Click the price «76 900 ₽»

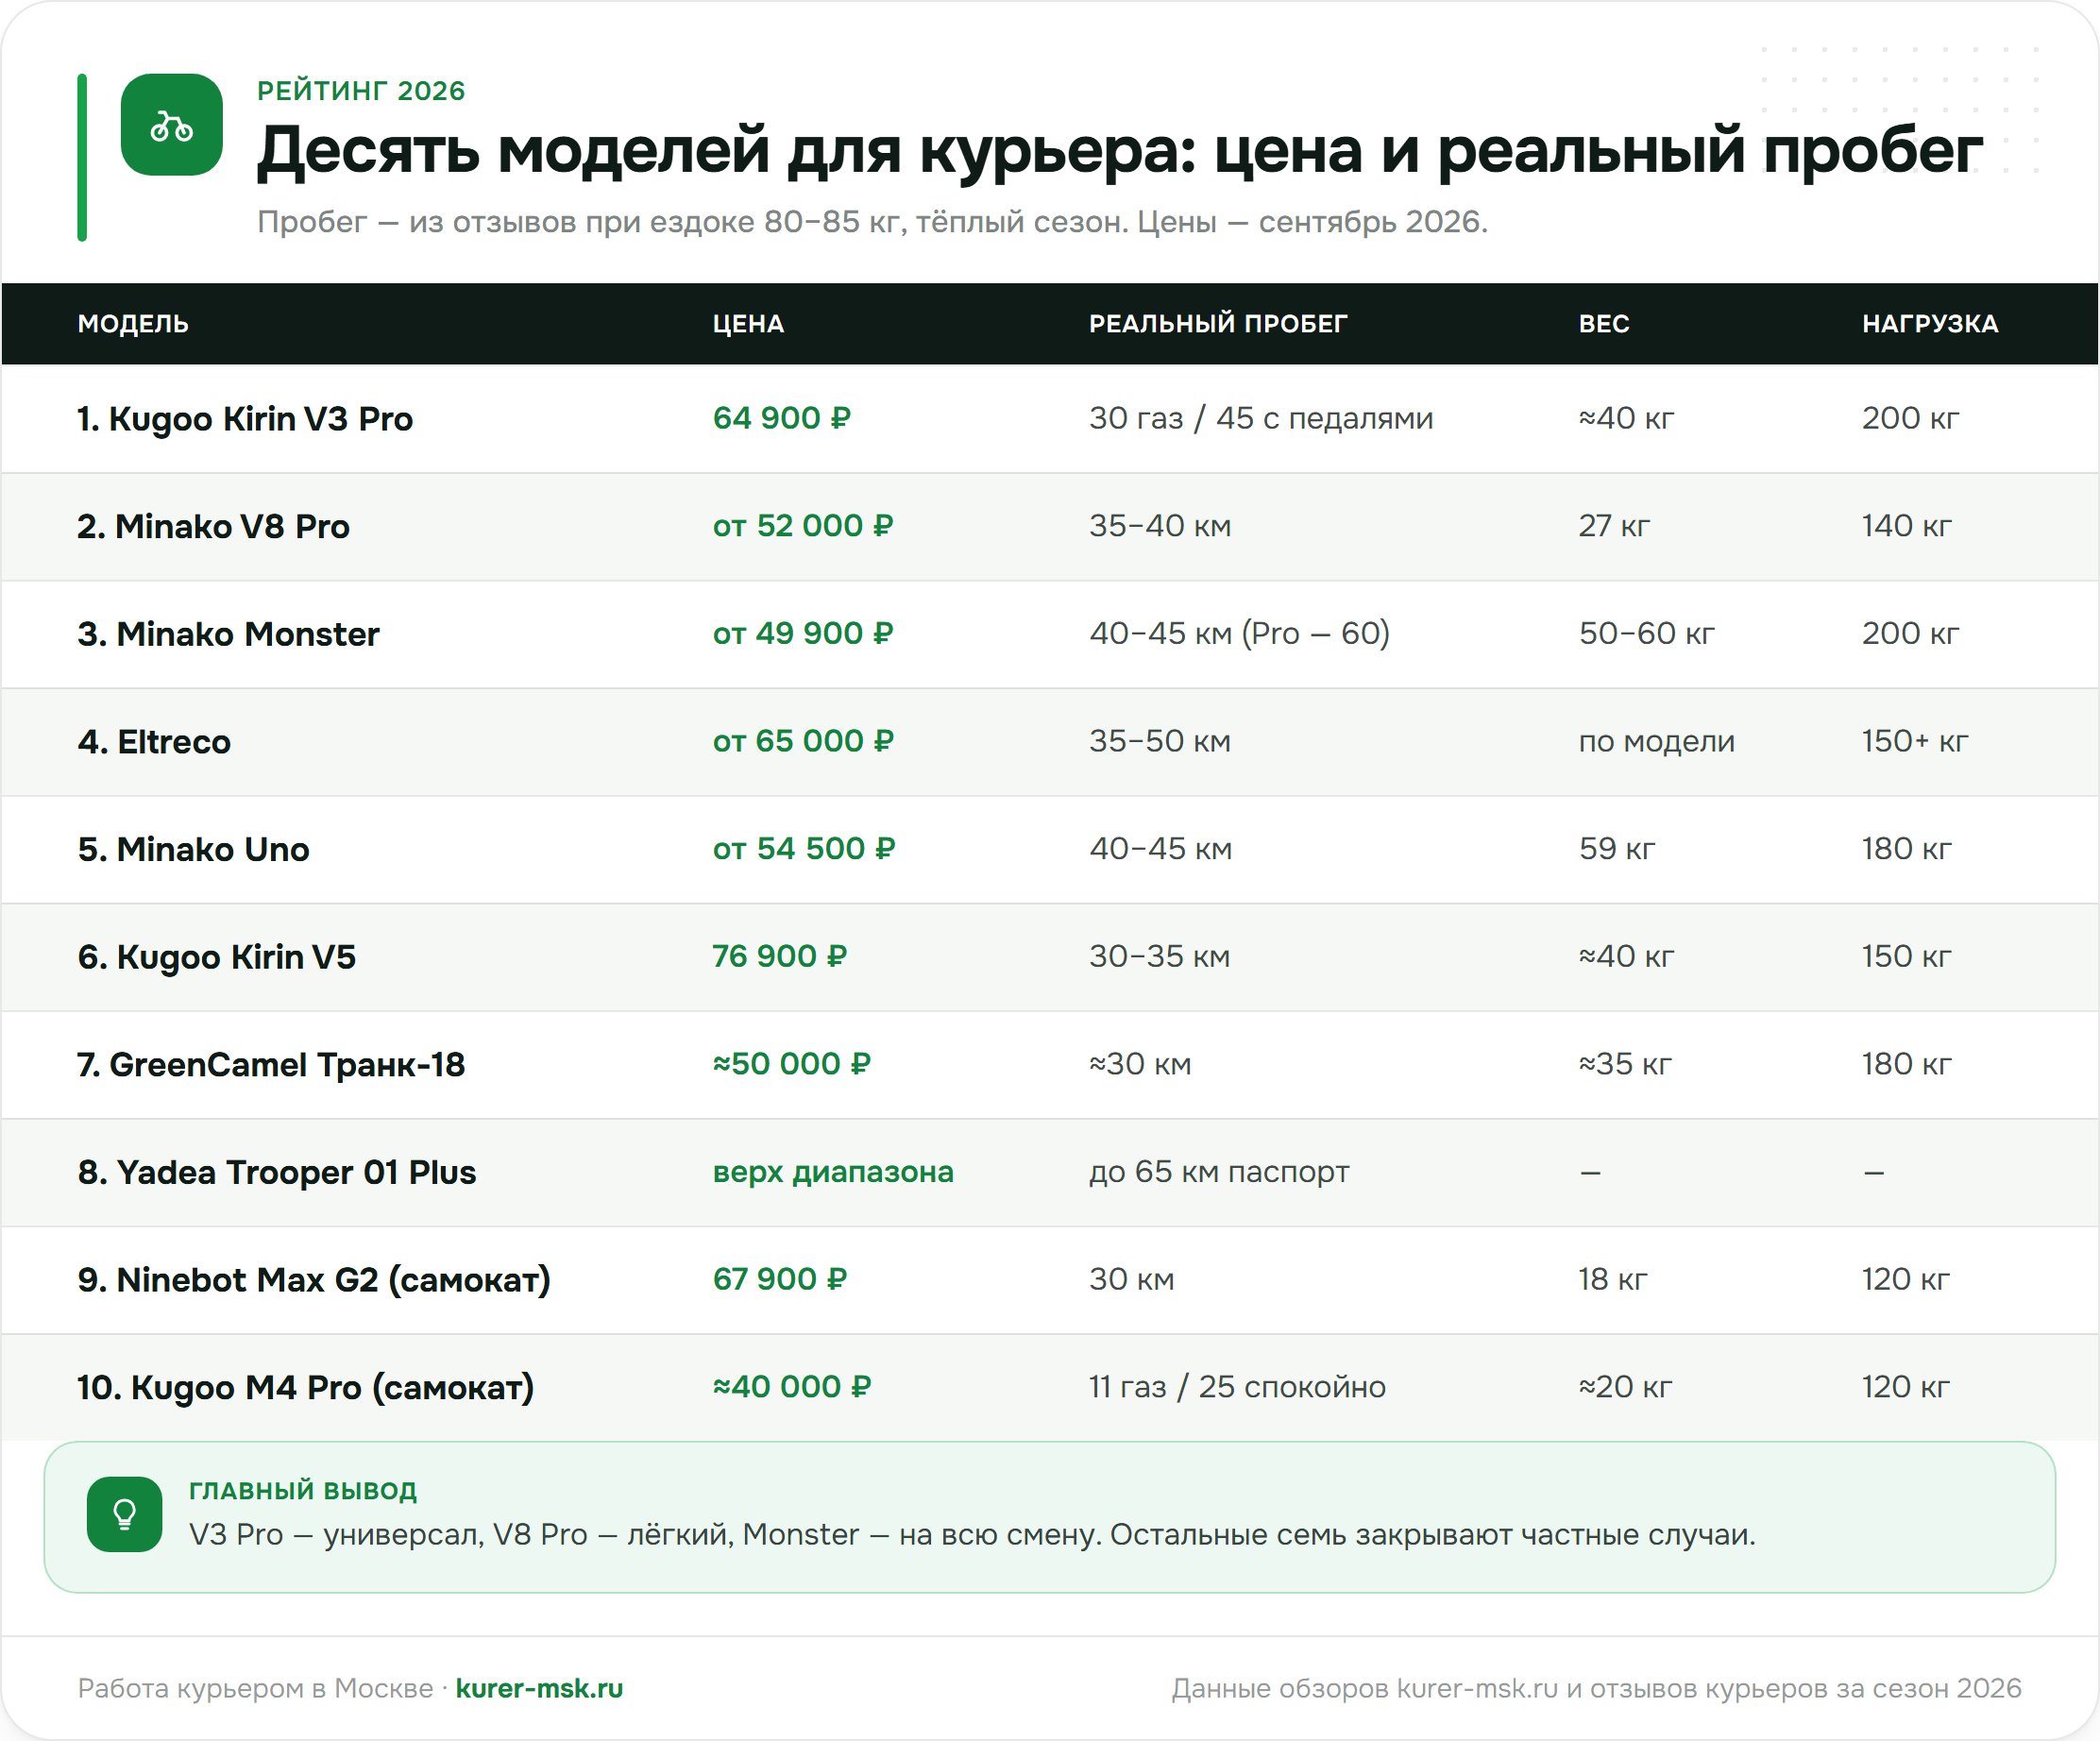click(780, 956)
